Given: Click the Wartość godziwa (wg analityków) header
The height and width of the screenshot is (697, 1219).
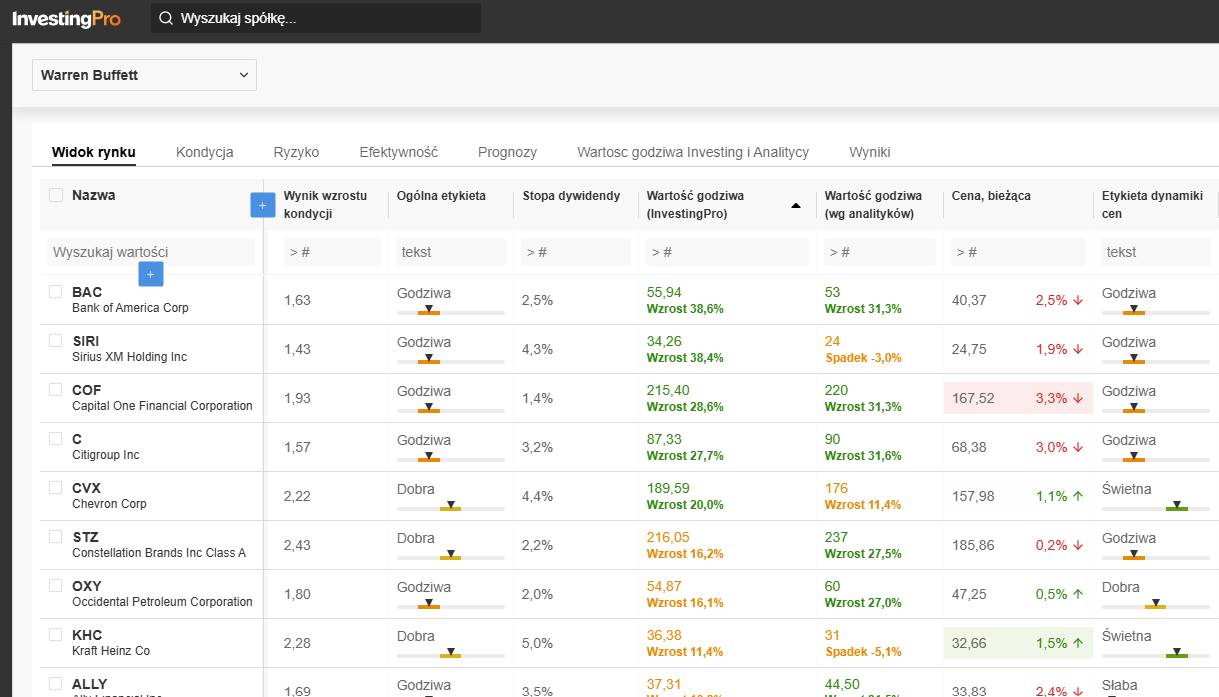Looking at the screenshot, I should point(874,204).
